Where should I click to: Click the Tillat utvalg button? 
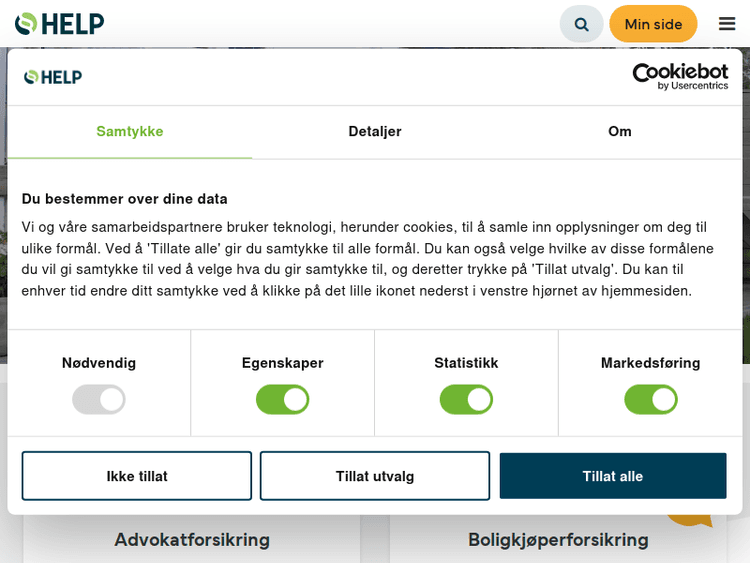(375, 476)
